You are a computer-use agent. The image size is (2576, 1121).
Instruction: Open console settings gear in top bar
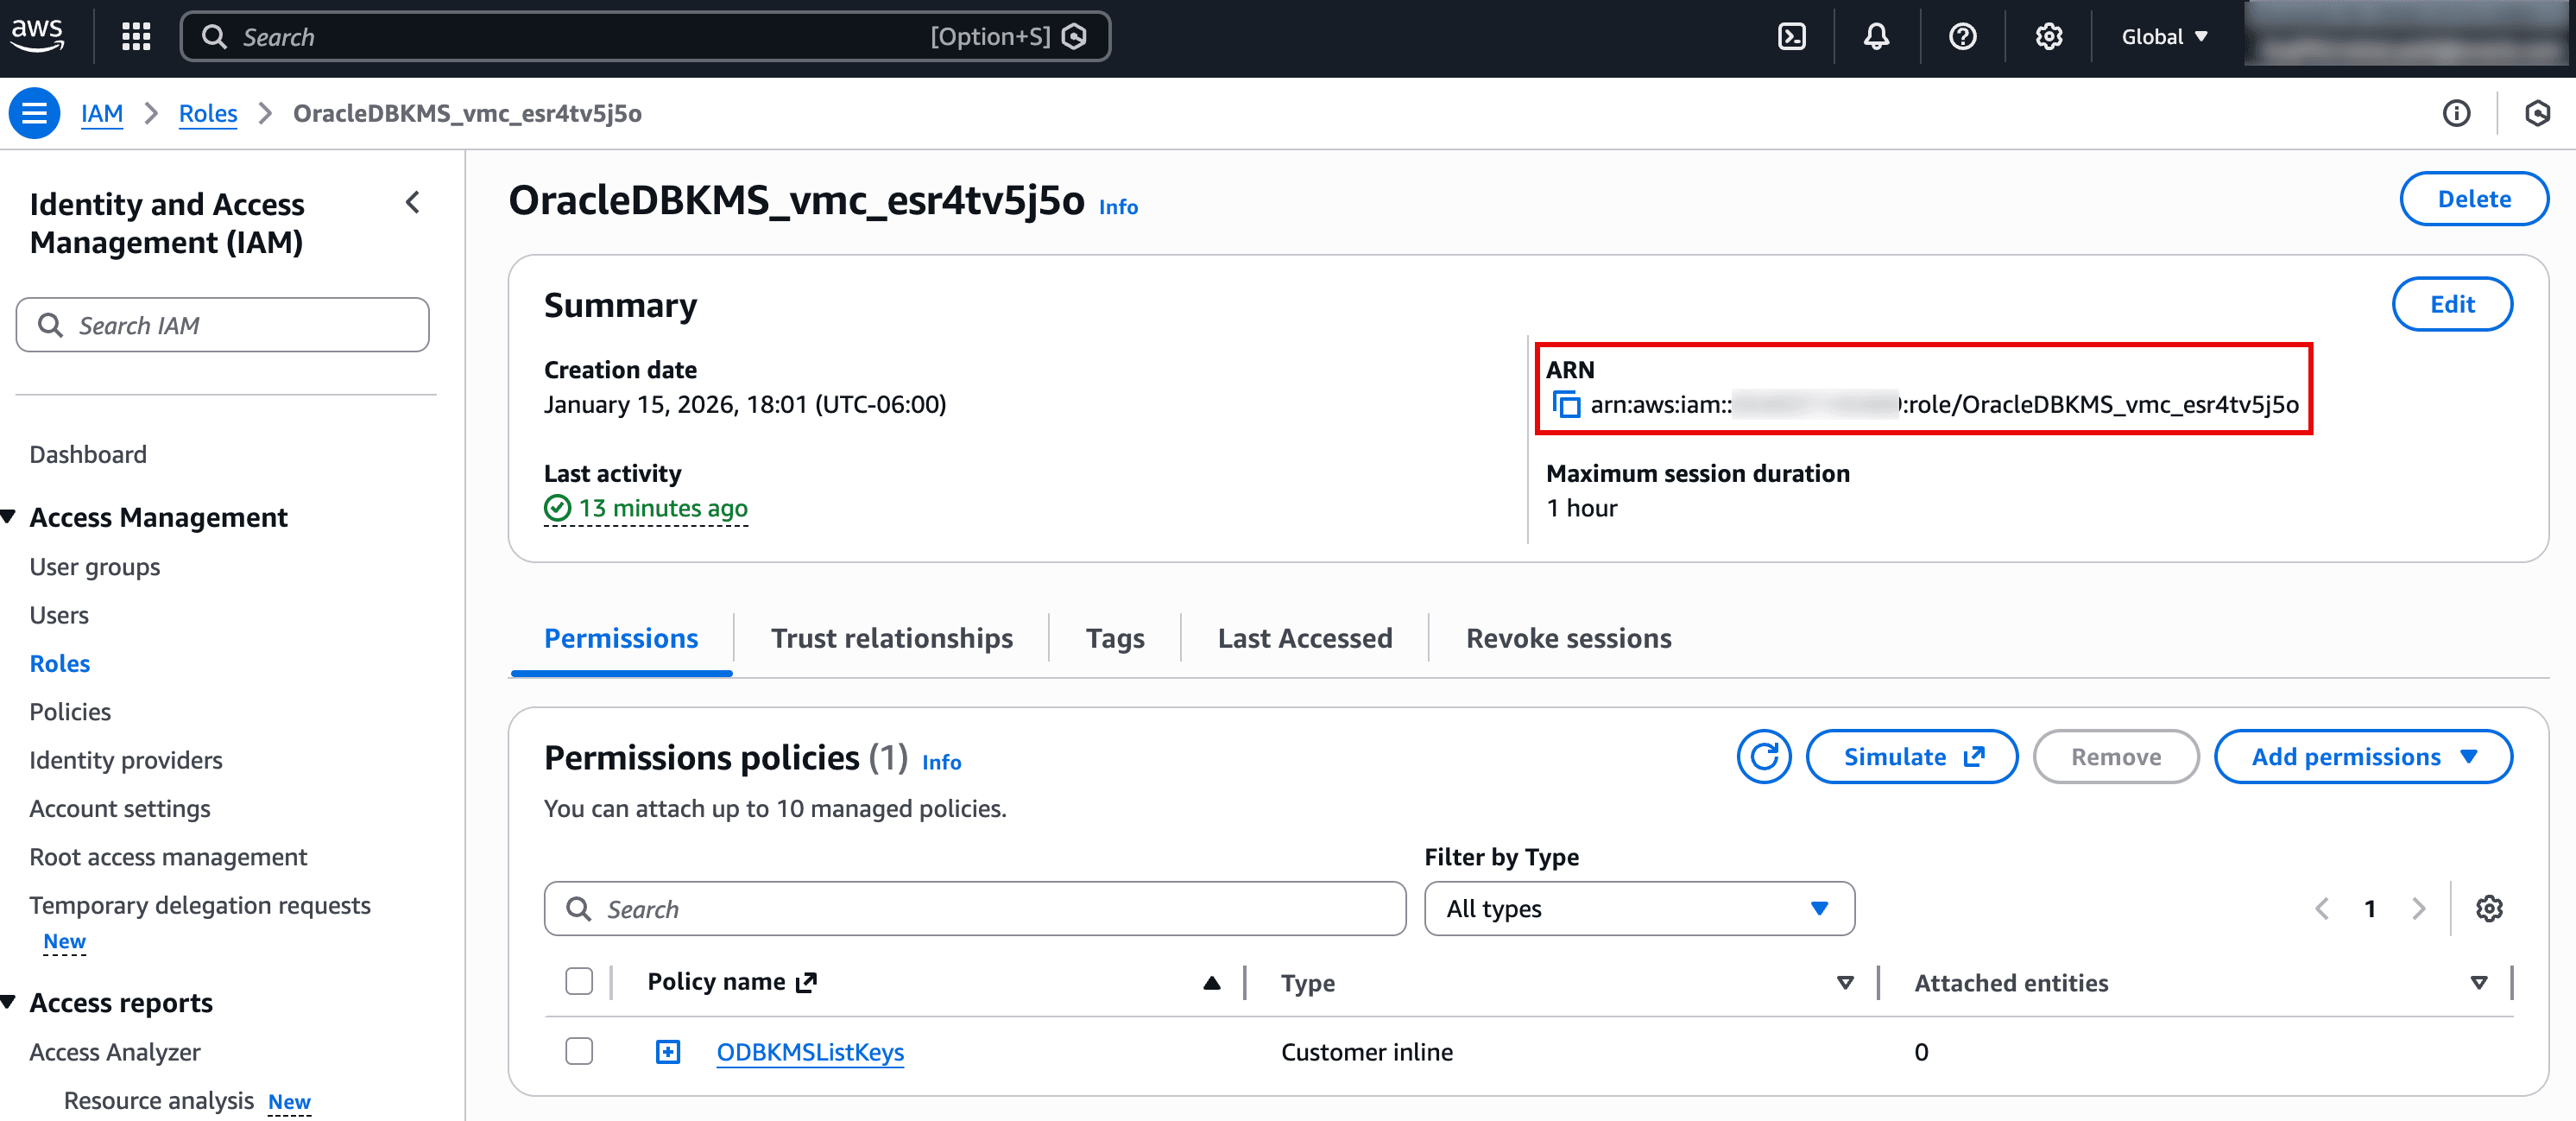(x=2048, y=37)
